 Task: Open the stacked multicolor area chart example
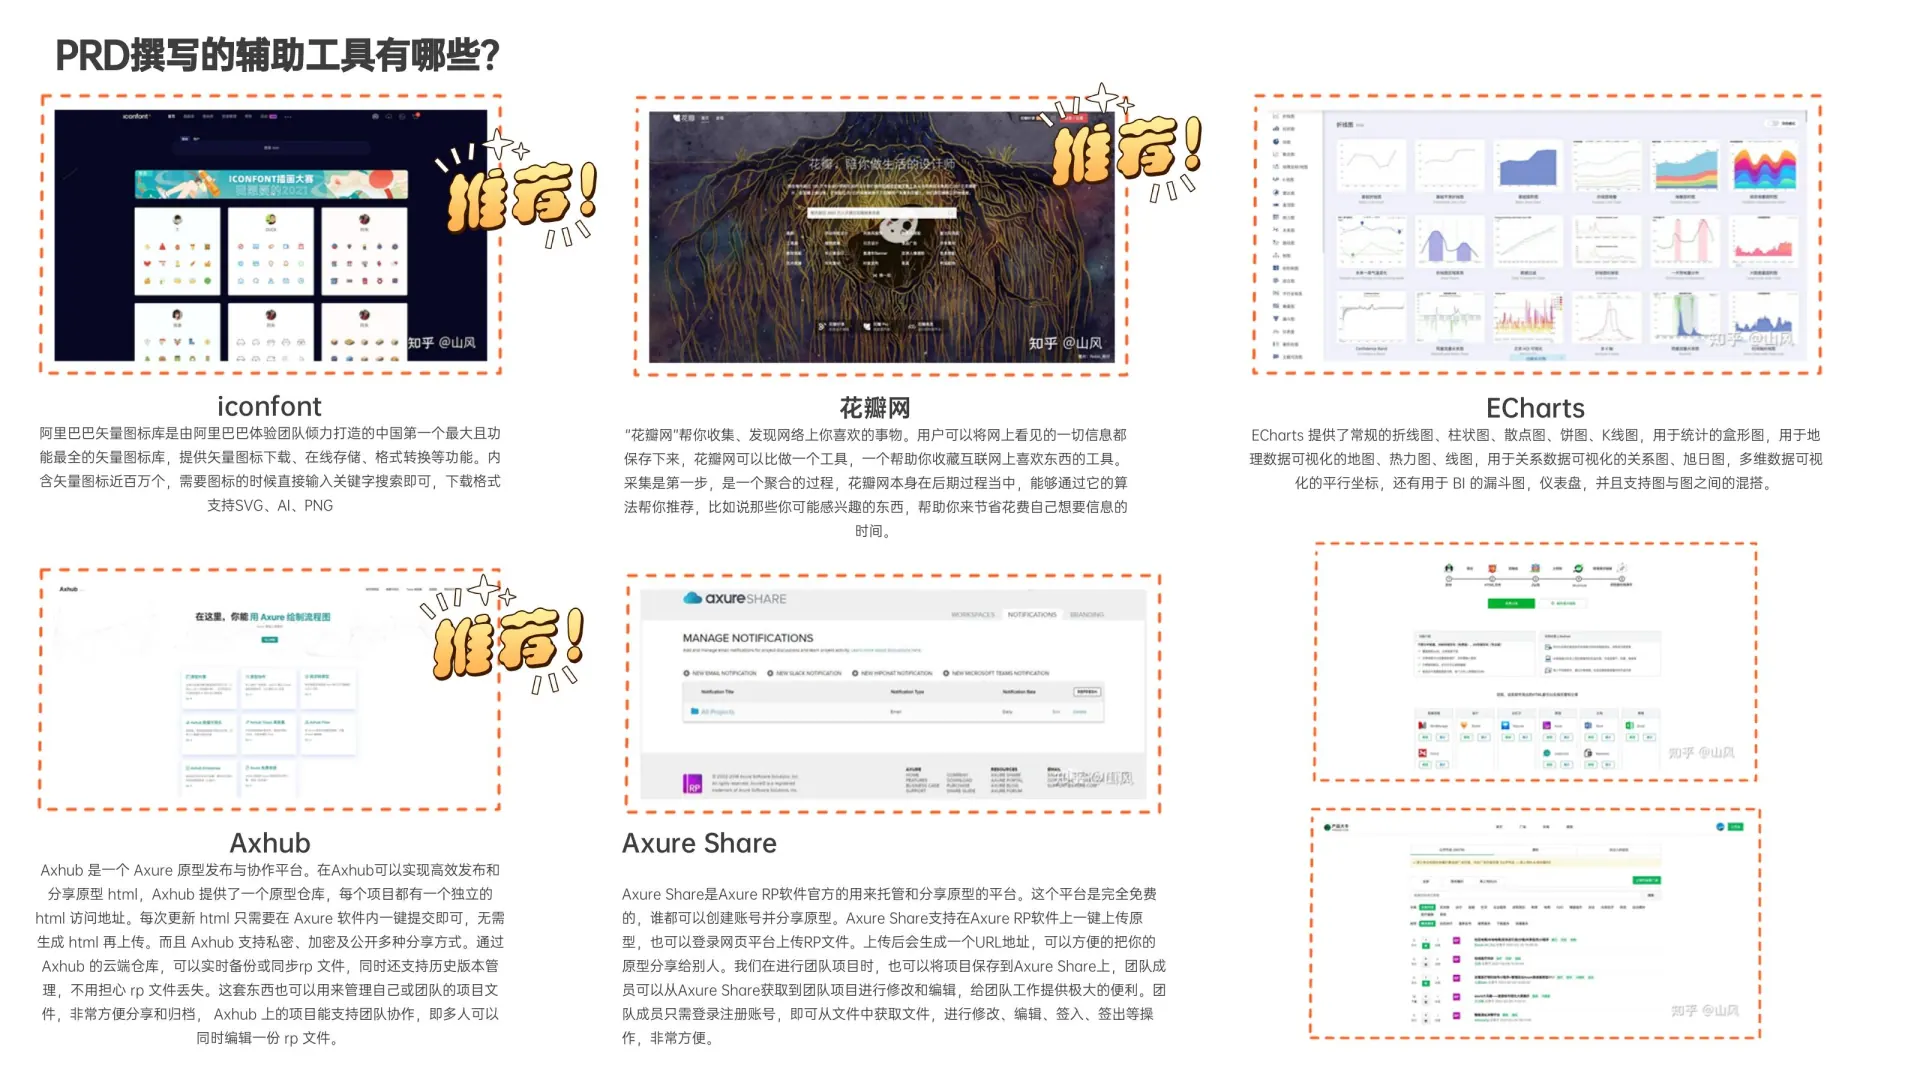(x=1685, y=166)
